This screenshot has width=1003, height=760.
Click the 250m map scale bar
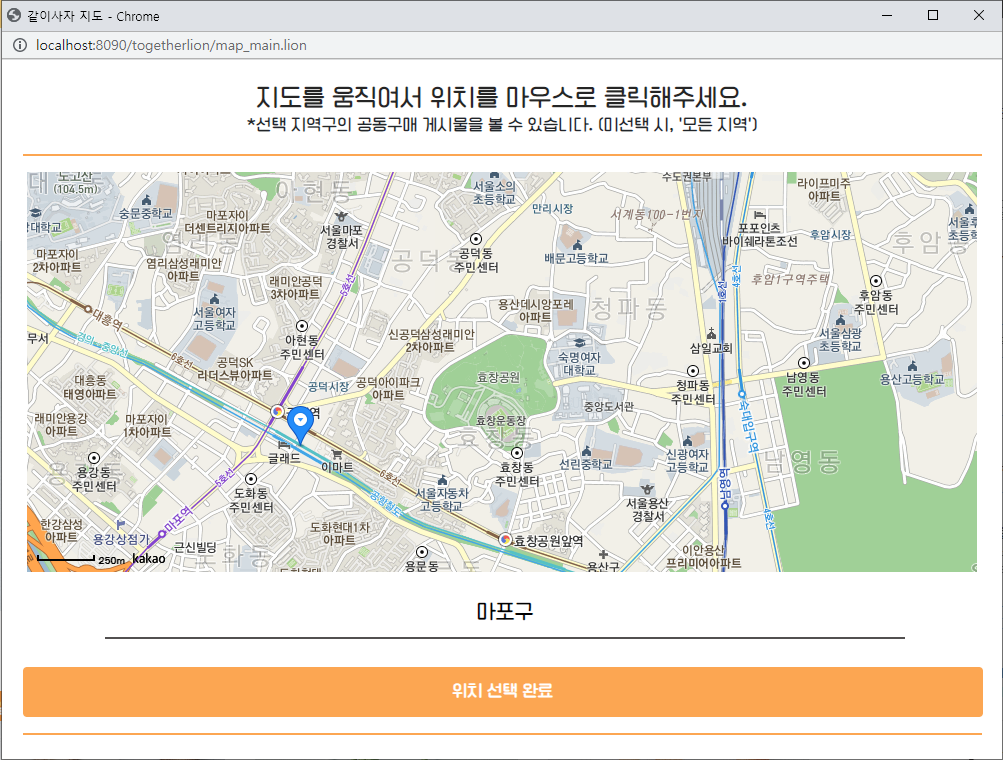tap(66, 558)
